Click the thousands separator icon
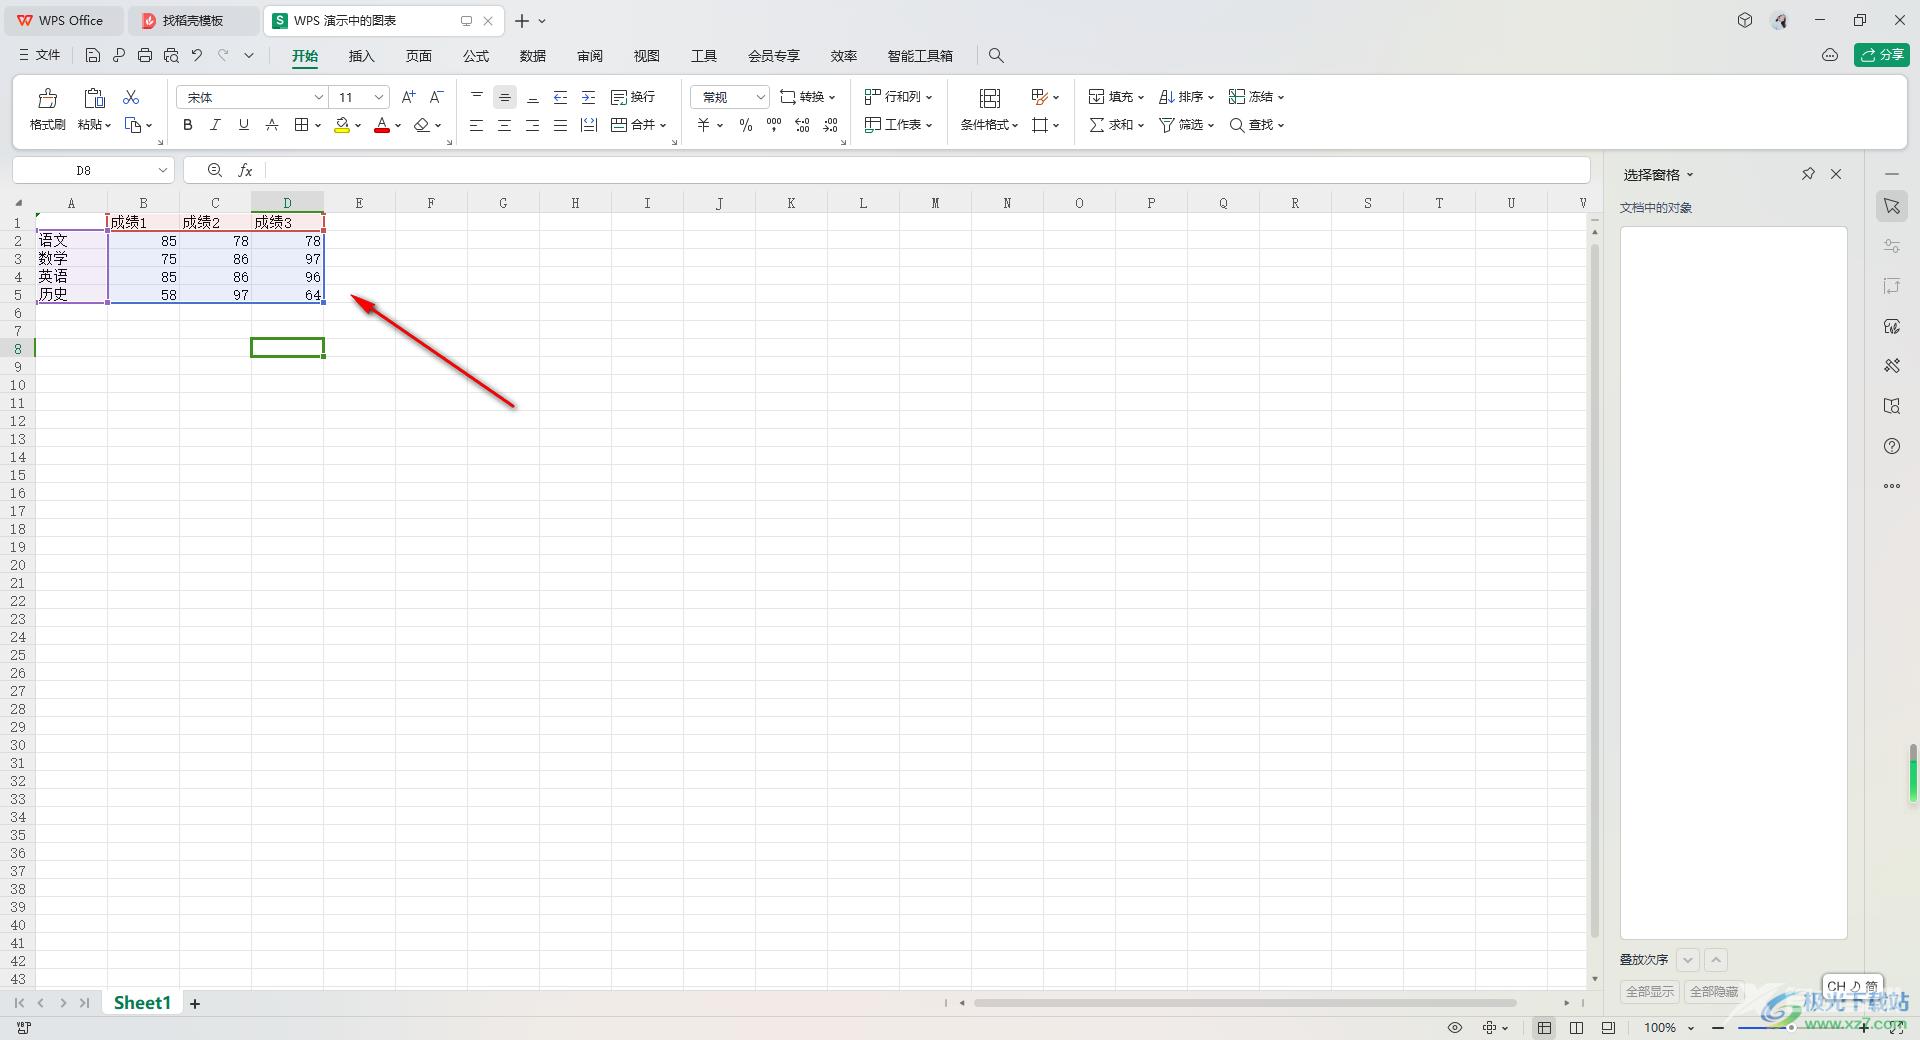 coord(774,125)
